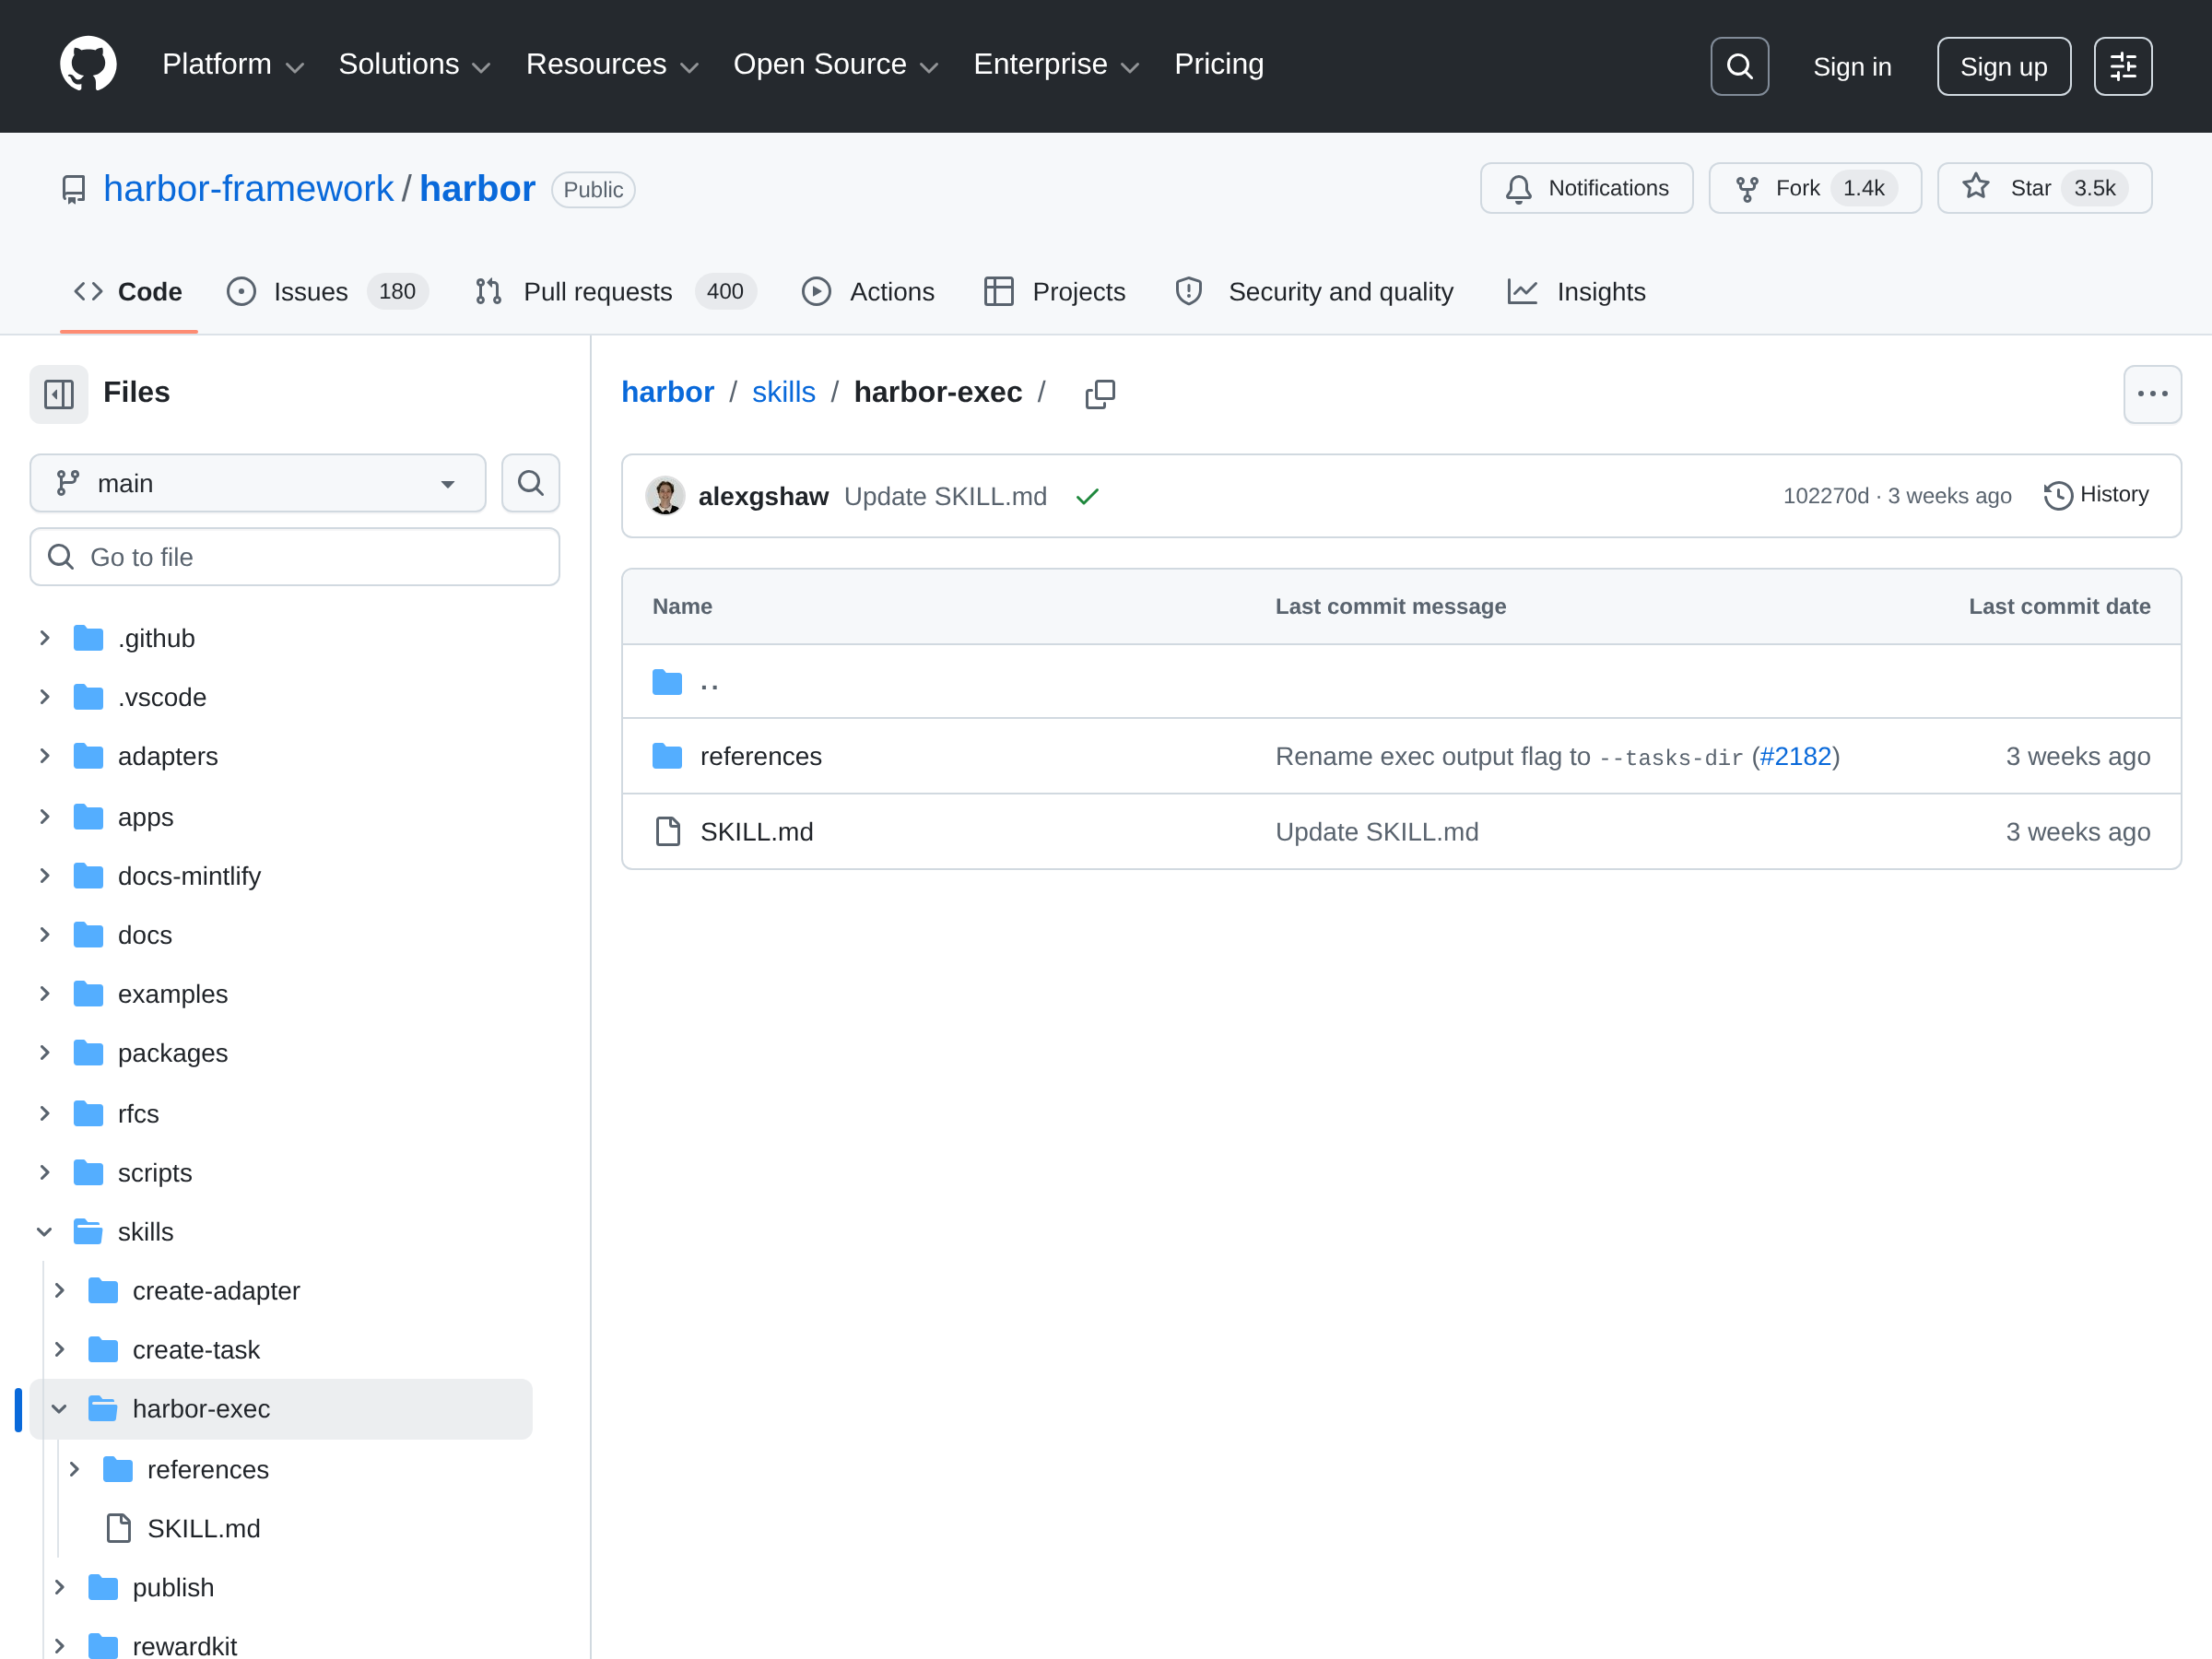2212x1659 pixels.
Task: Search this repository's files with the magnifier button
Action: point(530,484)
